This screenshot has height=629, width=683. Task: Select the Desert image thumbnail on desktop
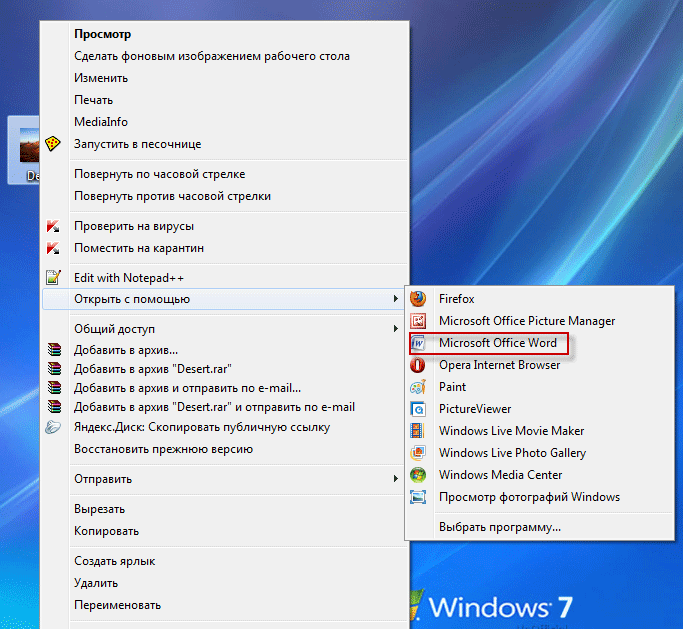[x=29, y=147]
